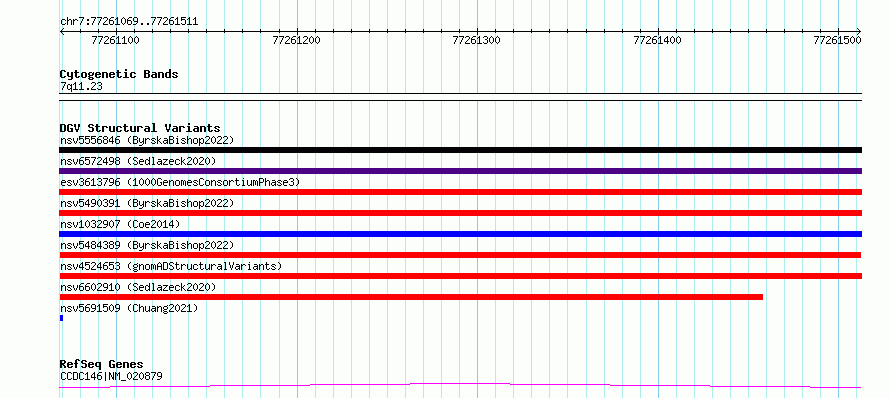Open the nsv6572498 (Sedlazeck2020) label

138,161
